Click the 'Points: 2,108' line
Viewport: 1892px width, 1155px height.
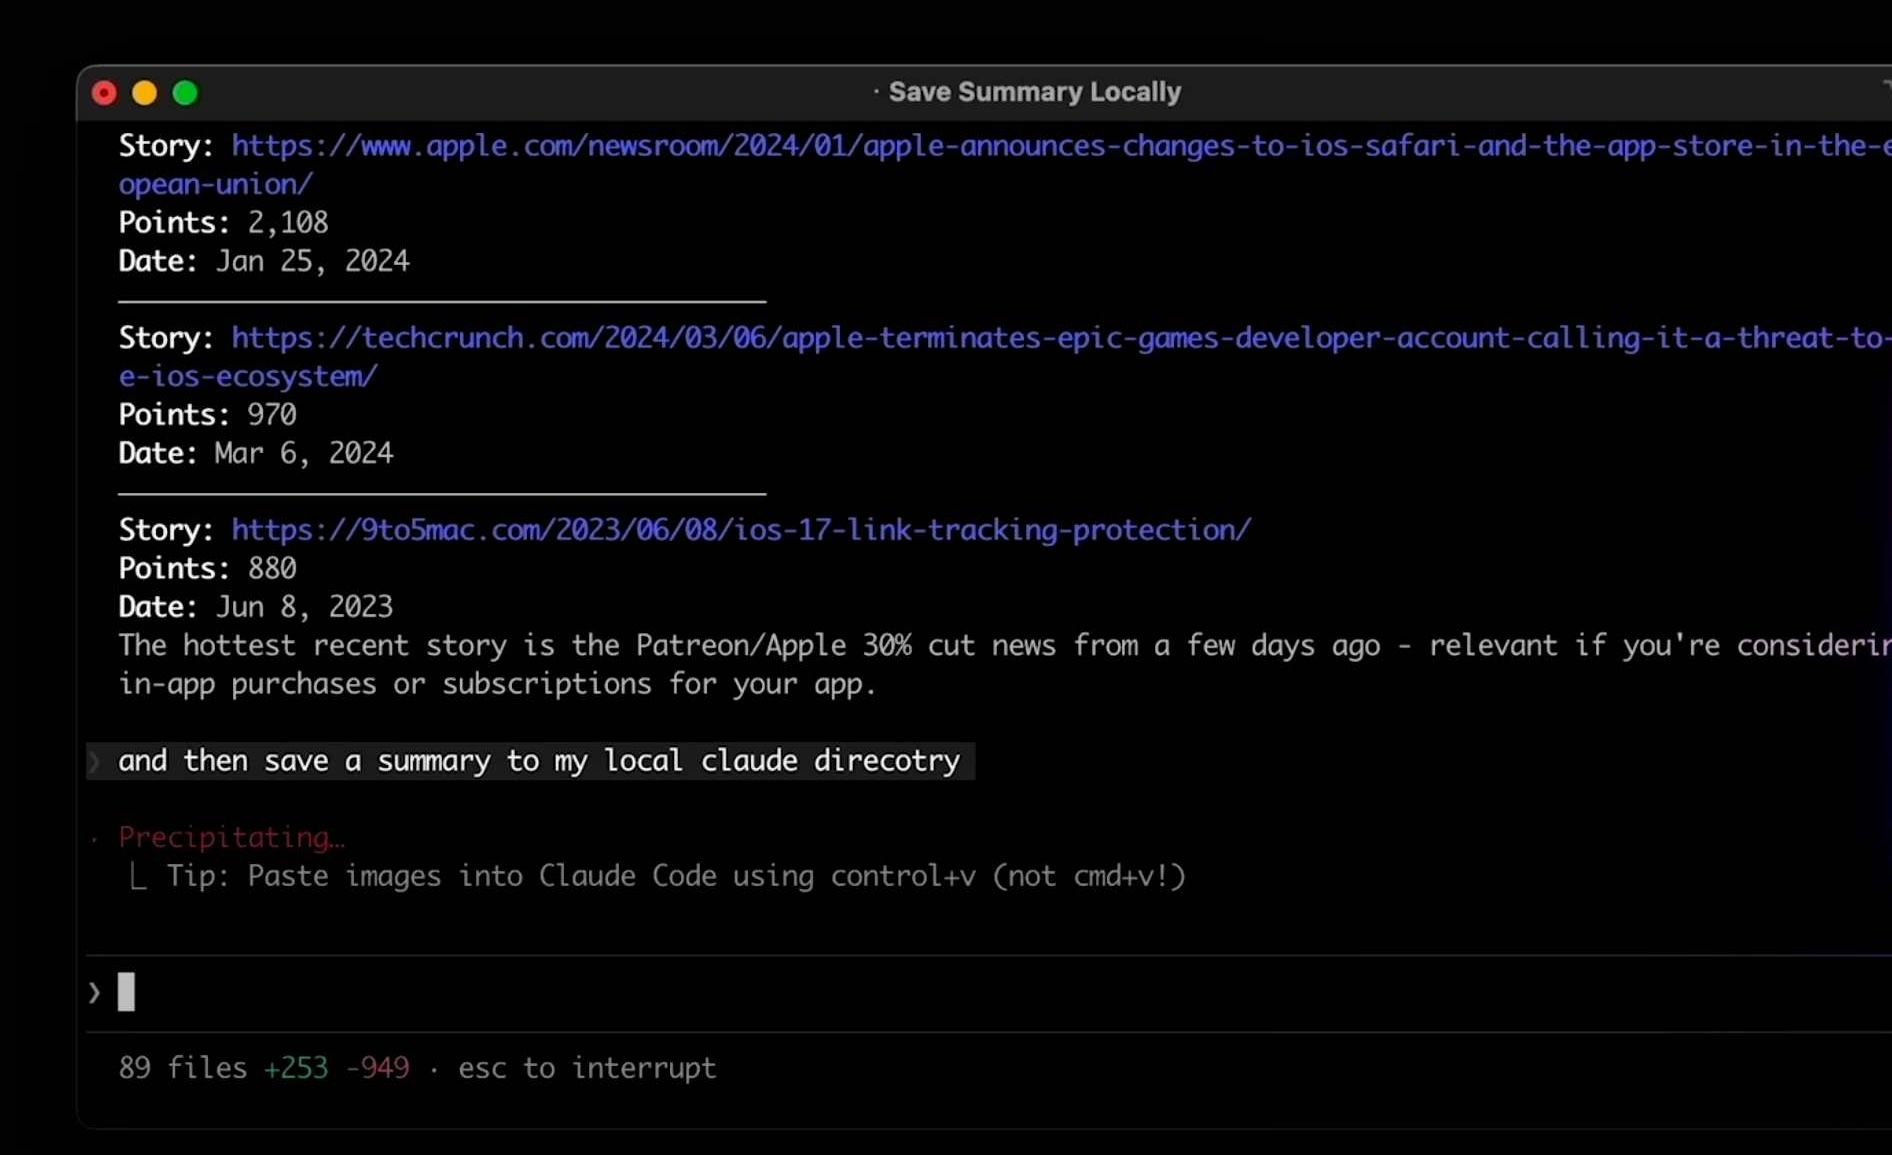point(223,222)
